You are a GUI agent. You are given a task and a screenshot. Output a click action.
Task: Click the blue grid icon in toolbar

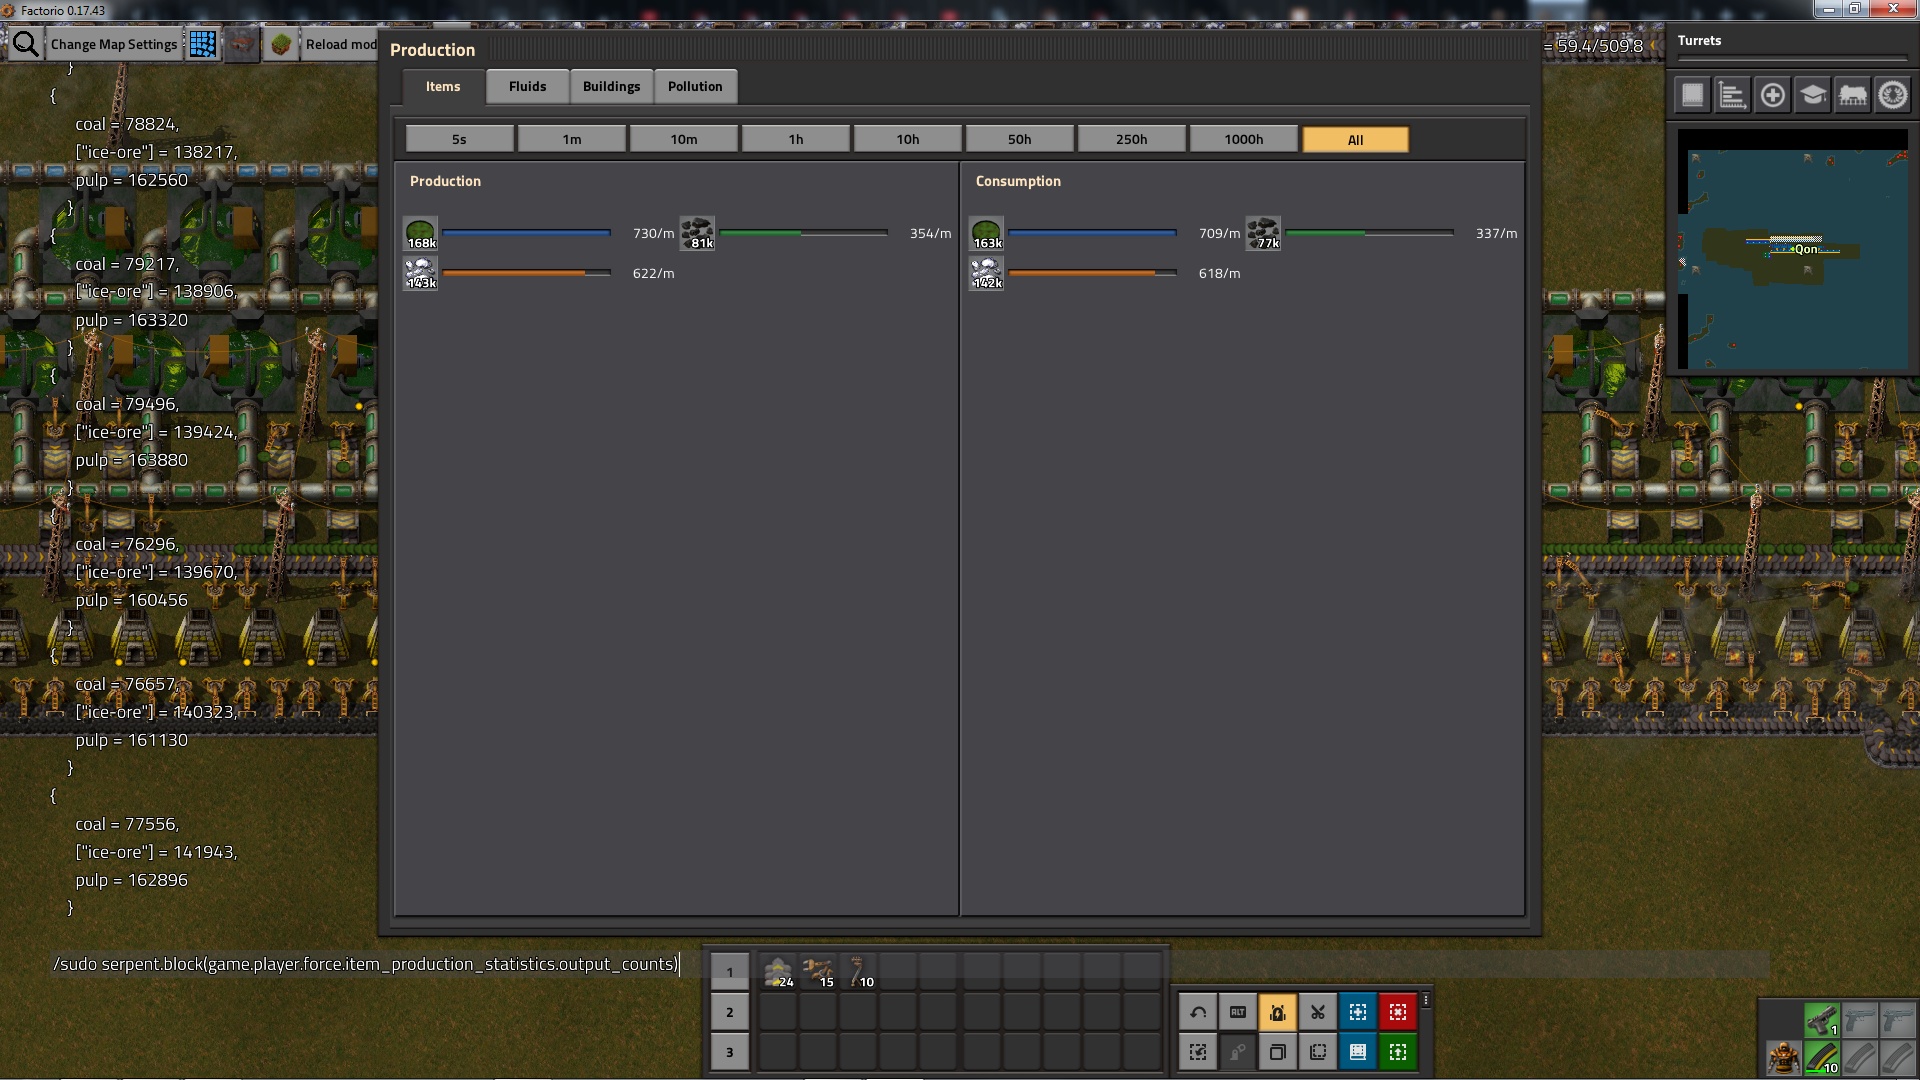pos(203,44)
